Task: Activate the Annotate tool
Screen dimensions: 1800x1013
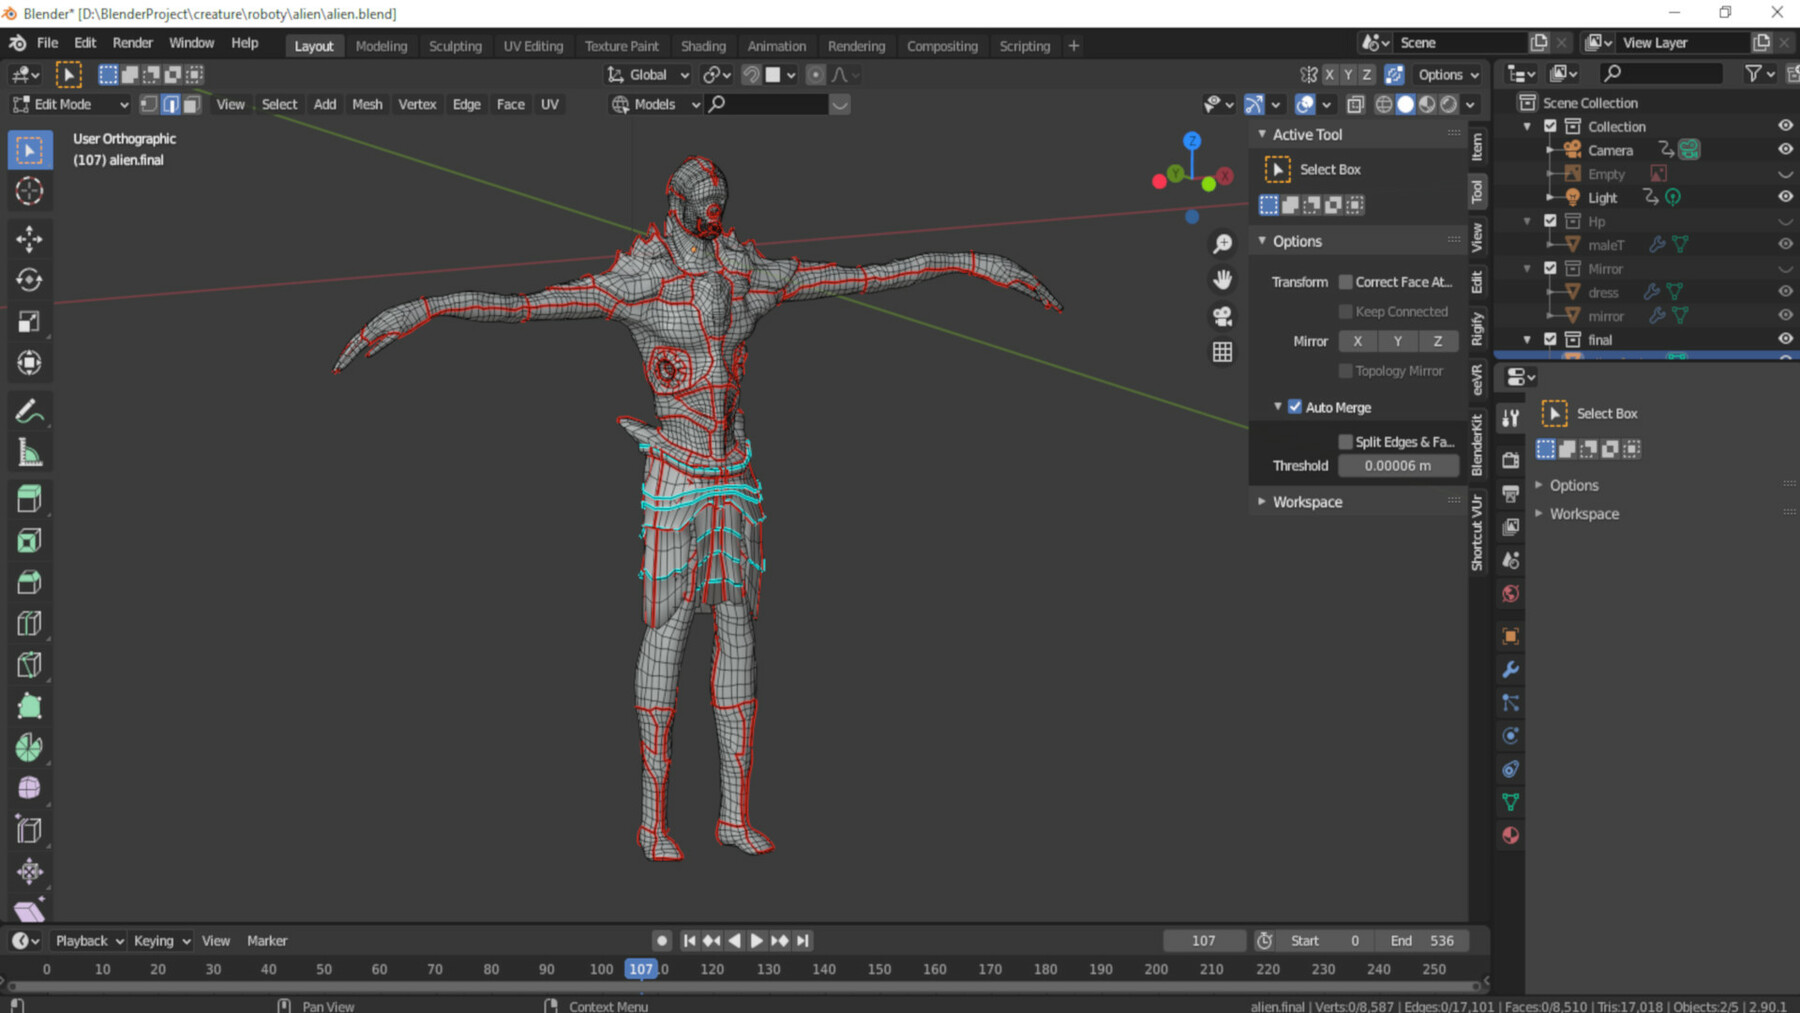Action: coord(30,410)
